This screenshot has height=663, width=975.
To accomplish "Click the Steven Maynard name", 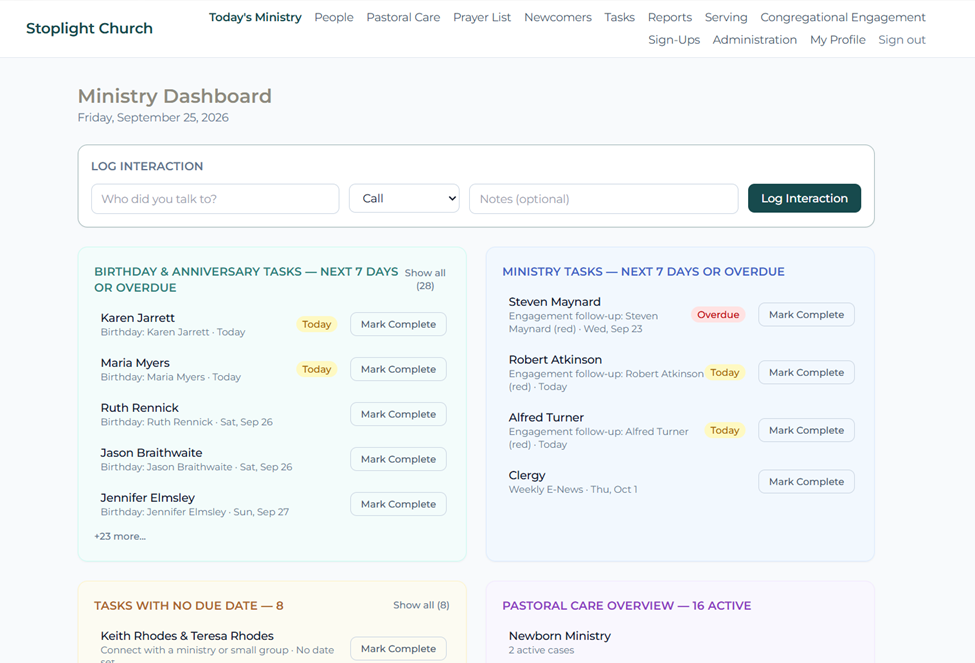I will coord(554,302).
